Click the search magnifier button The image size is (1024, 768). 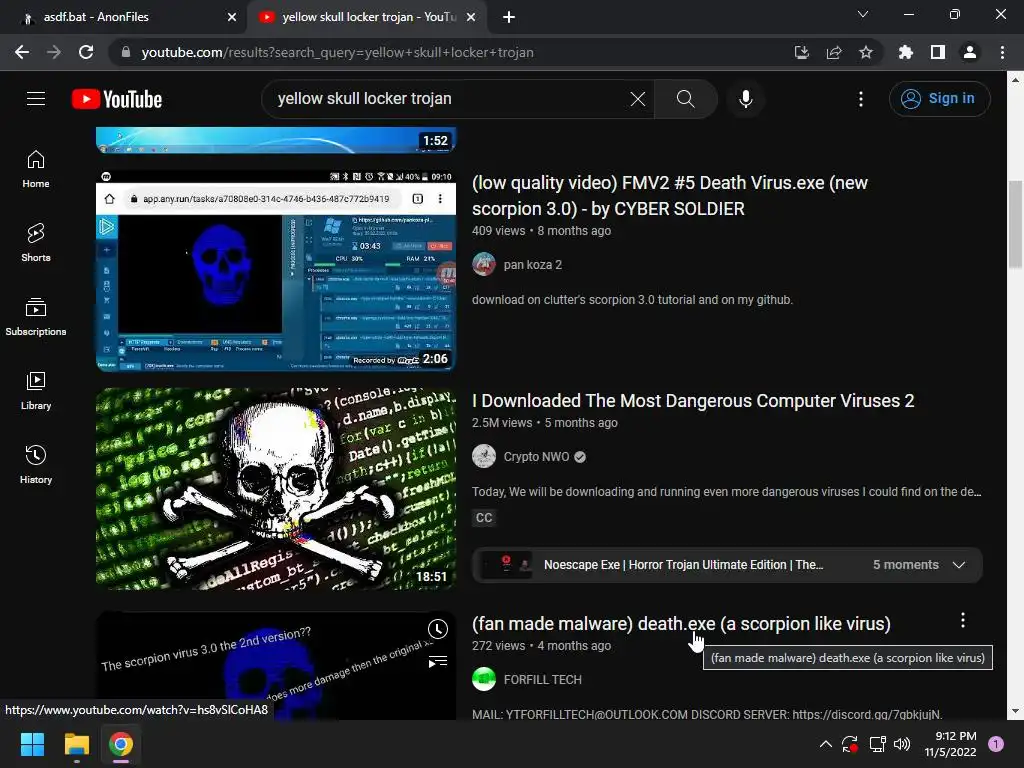[x=685, y=99]
